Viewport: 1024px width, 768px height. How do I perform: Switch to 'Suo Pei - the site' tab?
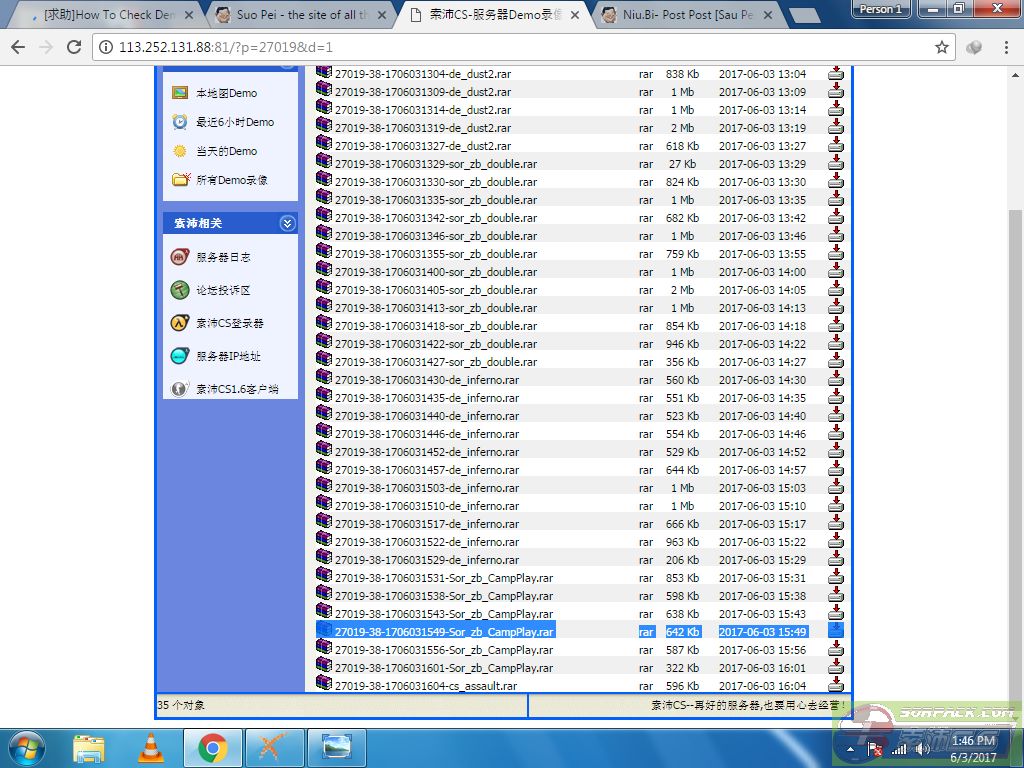[298, 15]
